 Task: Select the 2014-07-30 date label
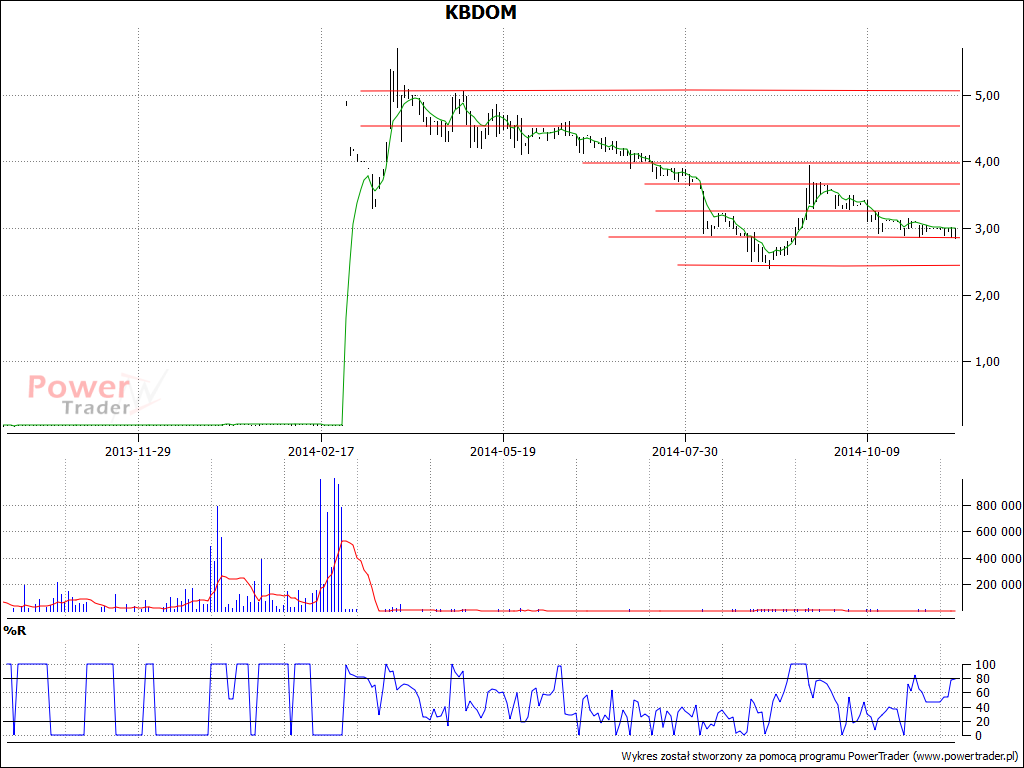coord(684,451)
